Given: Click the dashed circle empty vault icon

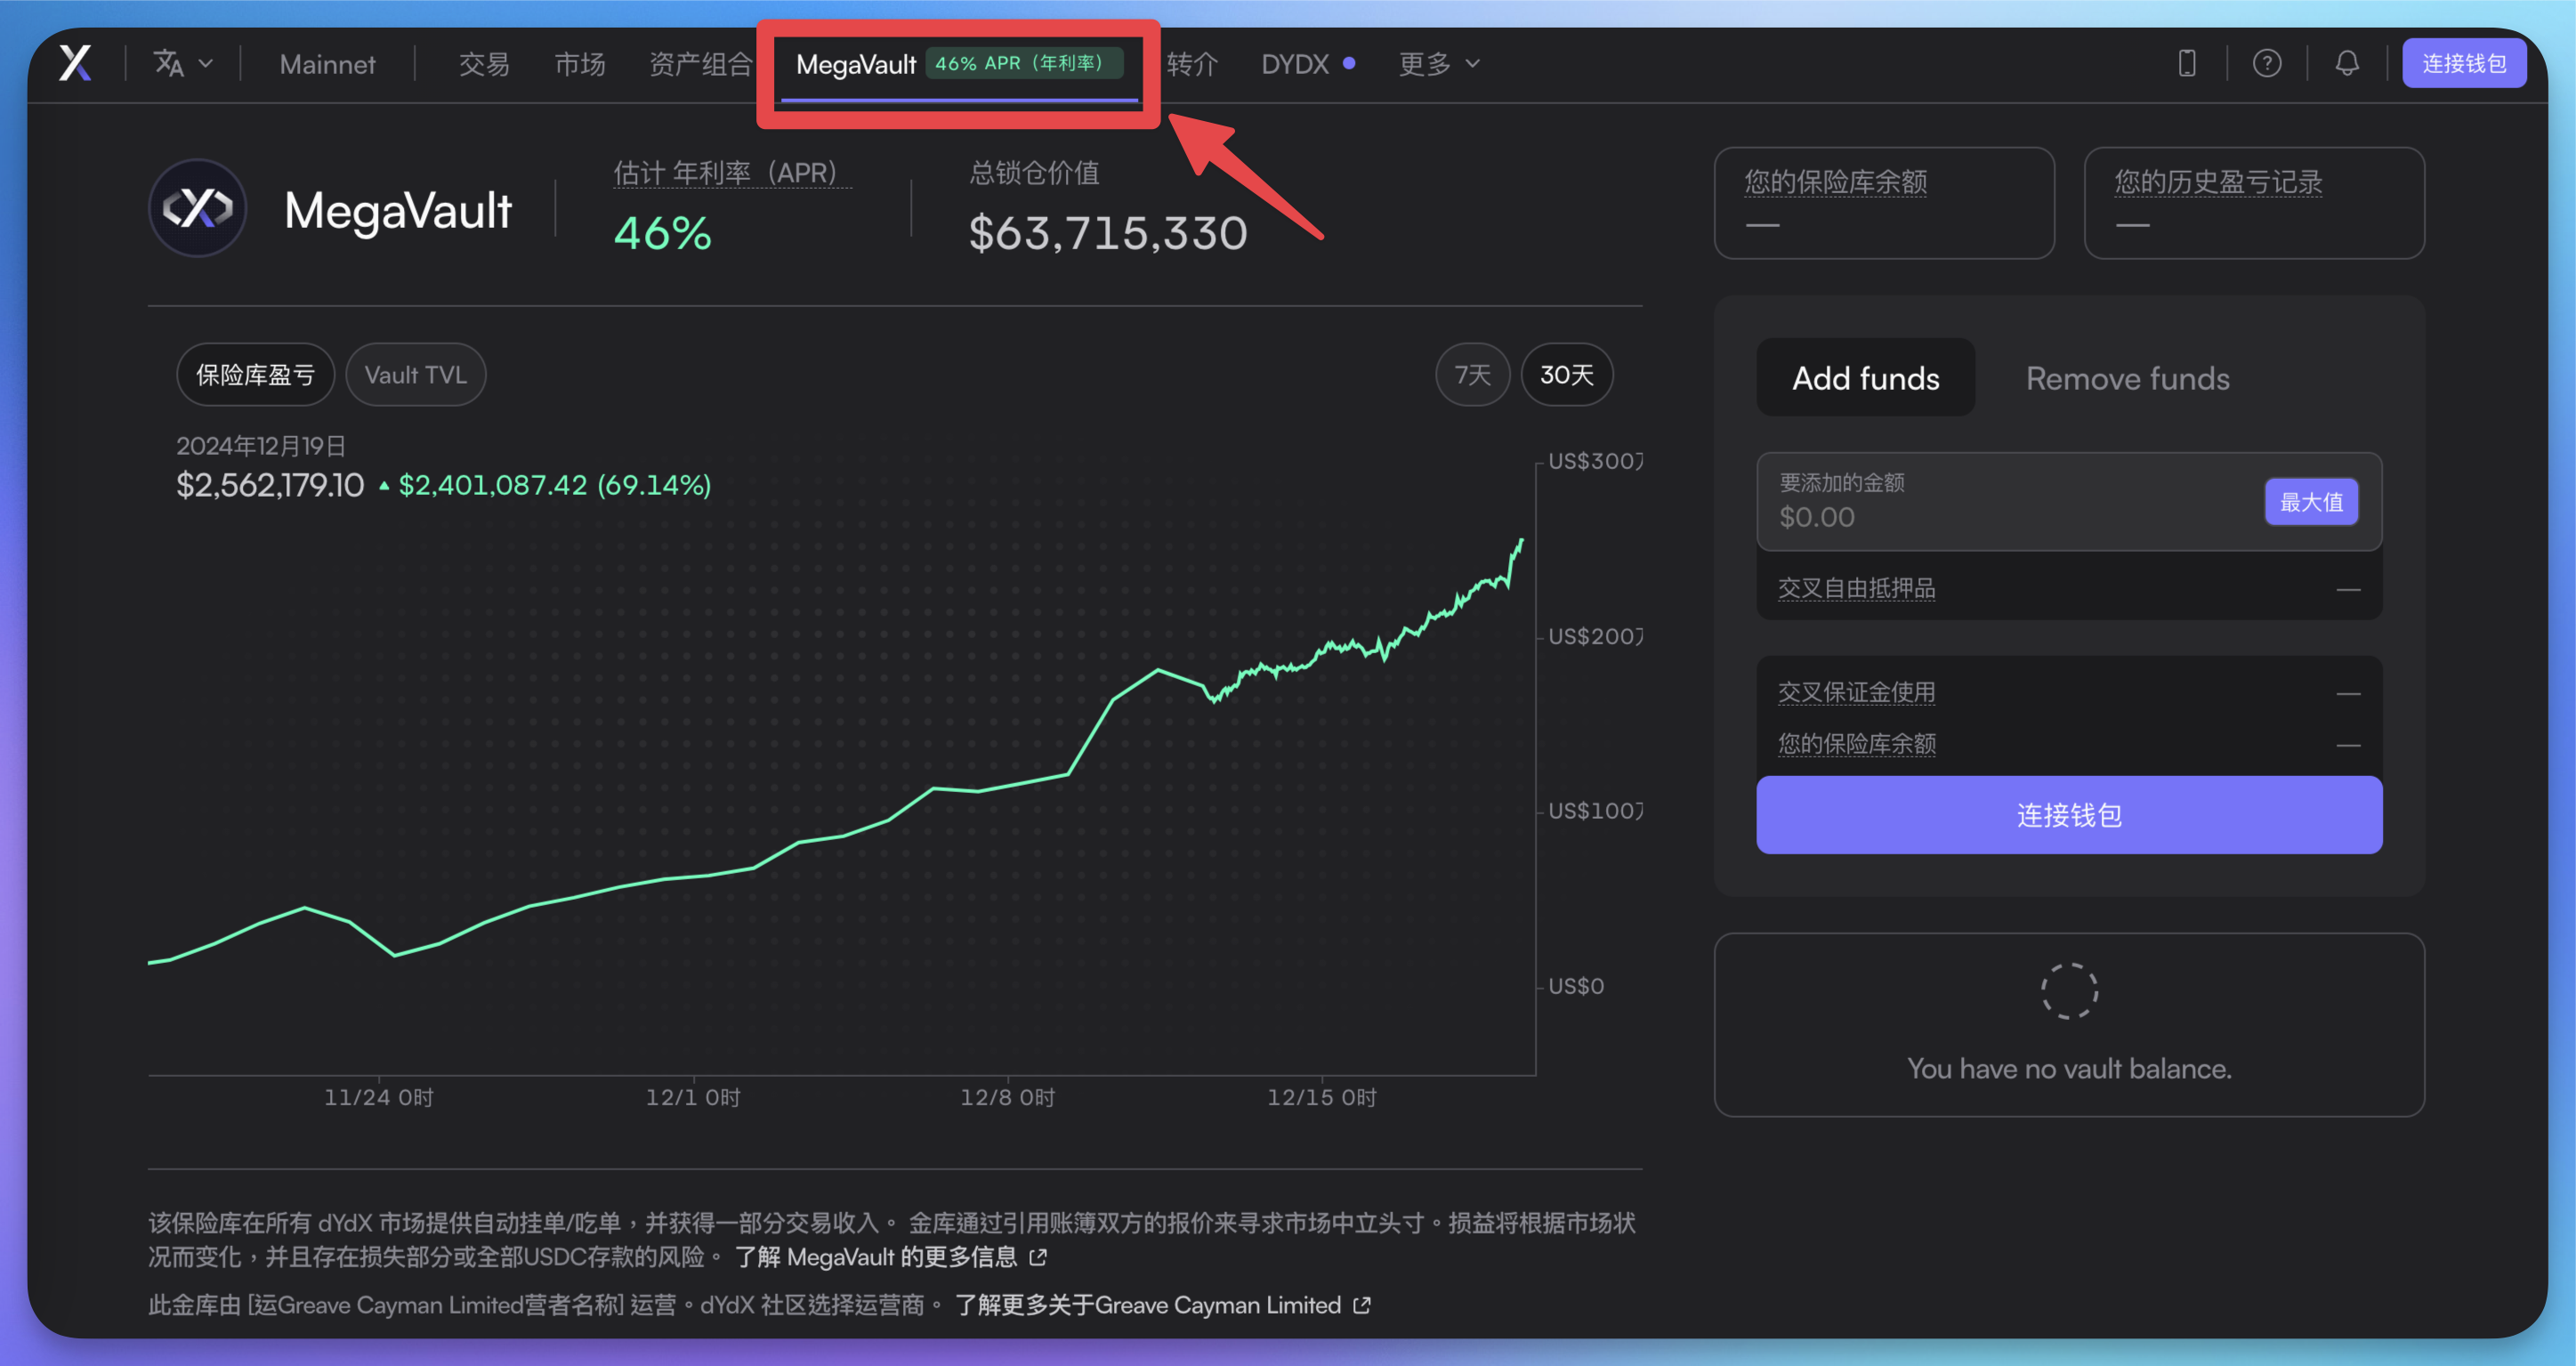Looking at the screenshot, I should pos(2069,991).
